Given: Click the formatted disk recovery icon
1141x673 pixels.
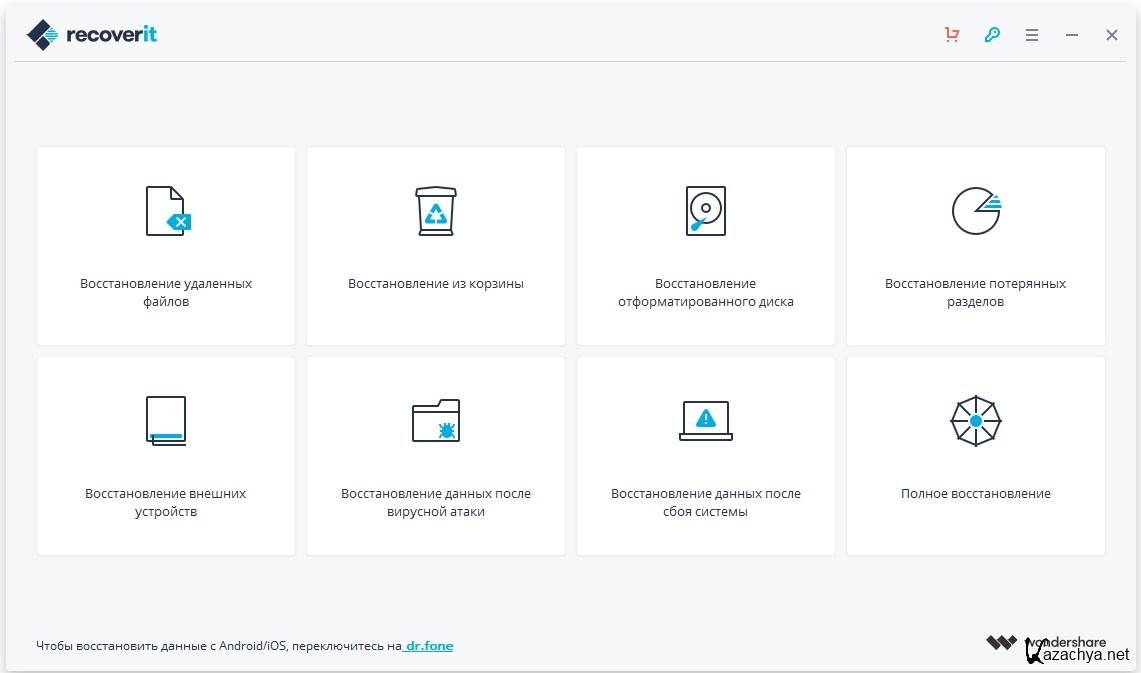Looking at the screenshot, I should [706, 210].
